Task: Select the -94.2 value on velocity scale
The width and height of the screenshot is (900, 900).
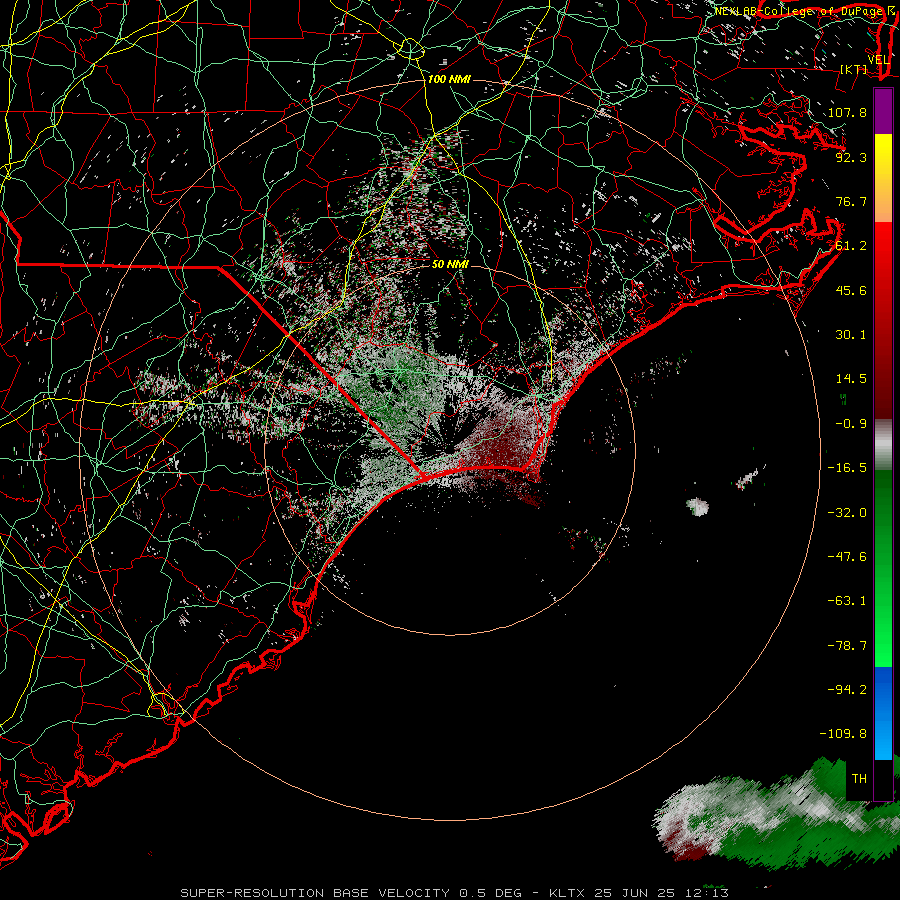Action: click(847, 690)
